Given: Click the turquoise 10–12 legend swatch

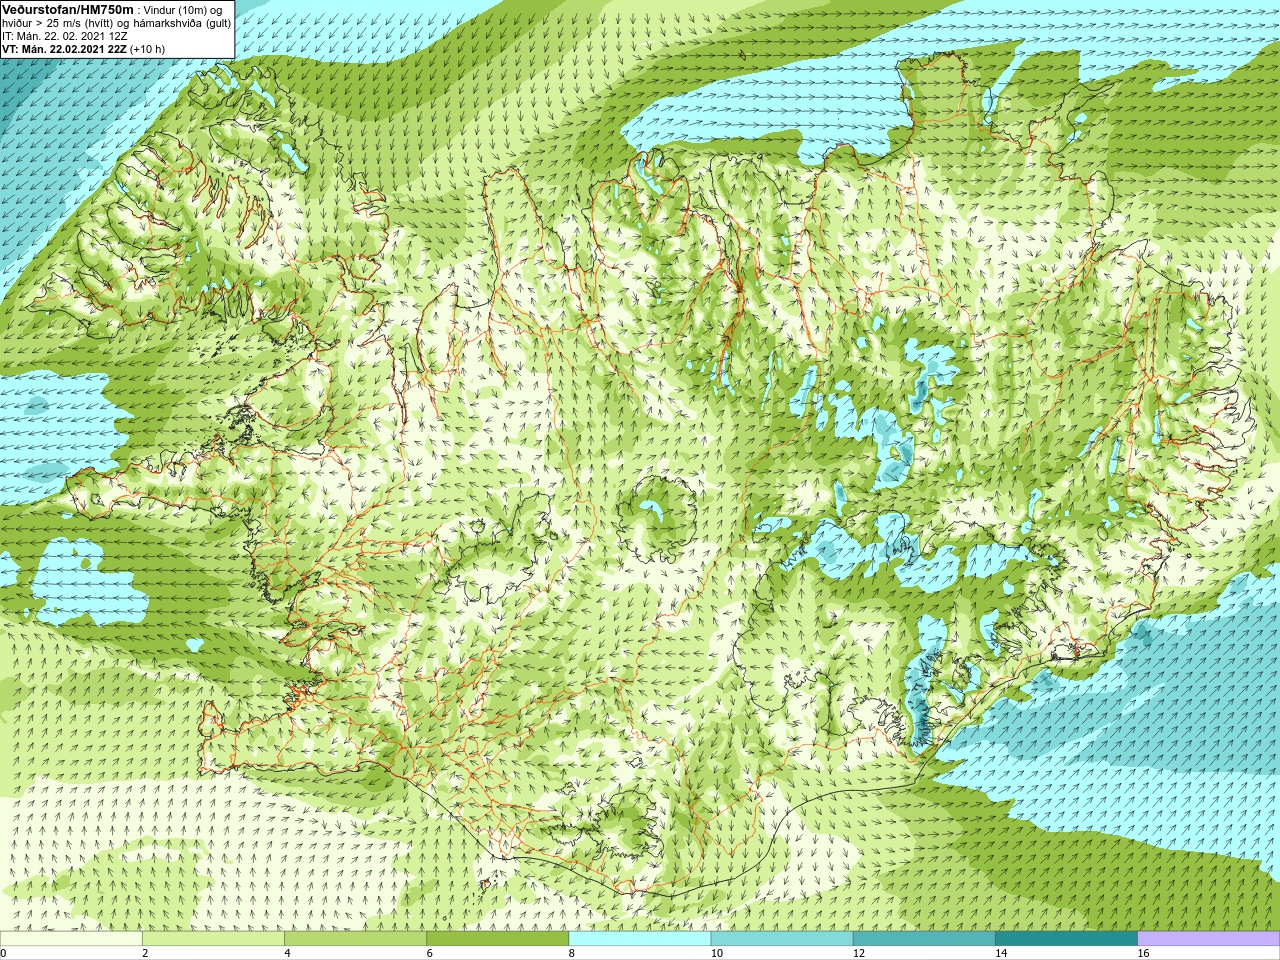Looking at the screenshot, I should [782, 939].
